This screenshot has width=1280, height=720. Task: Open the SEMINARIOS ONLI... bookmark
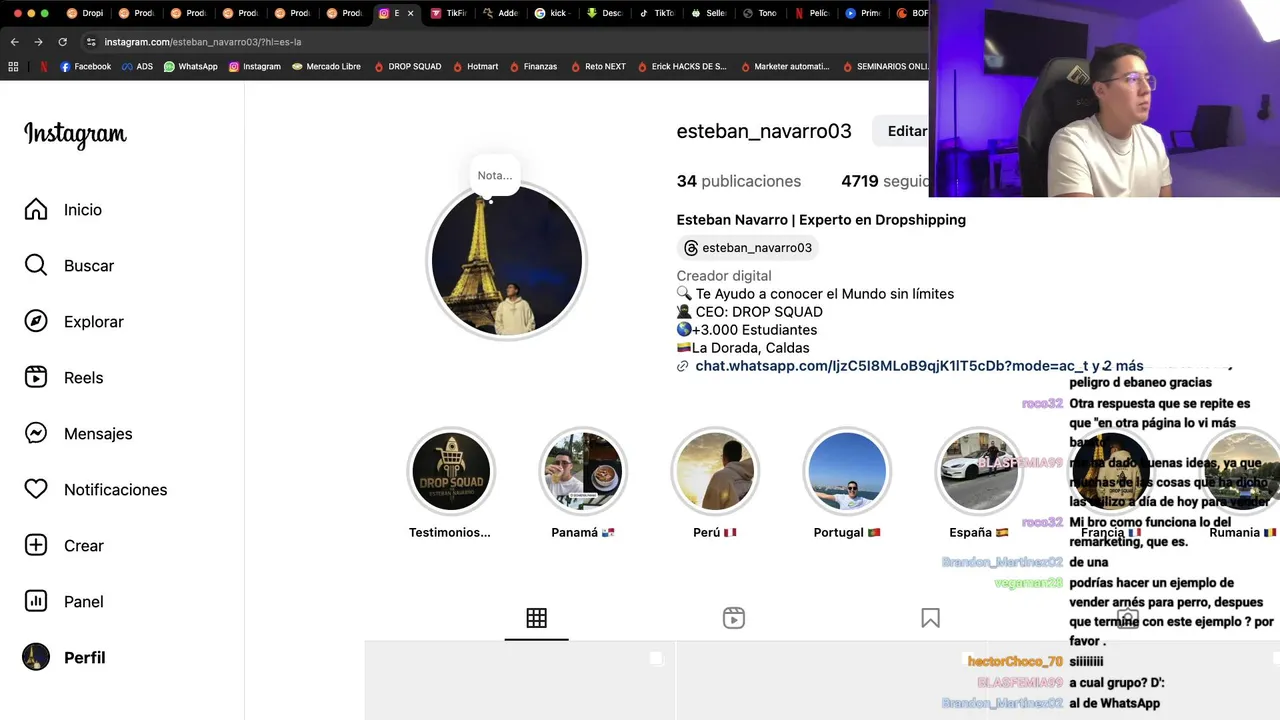885,67
